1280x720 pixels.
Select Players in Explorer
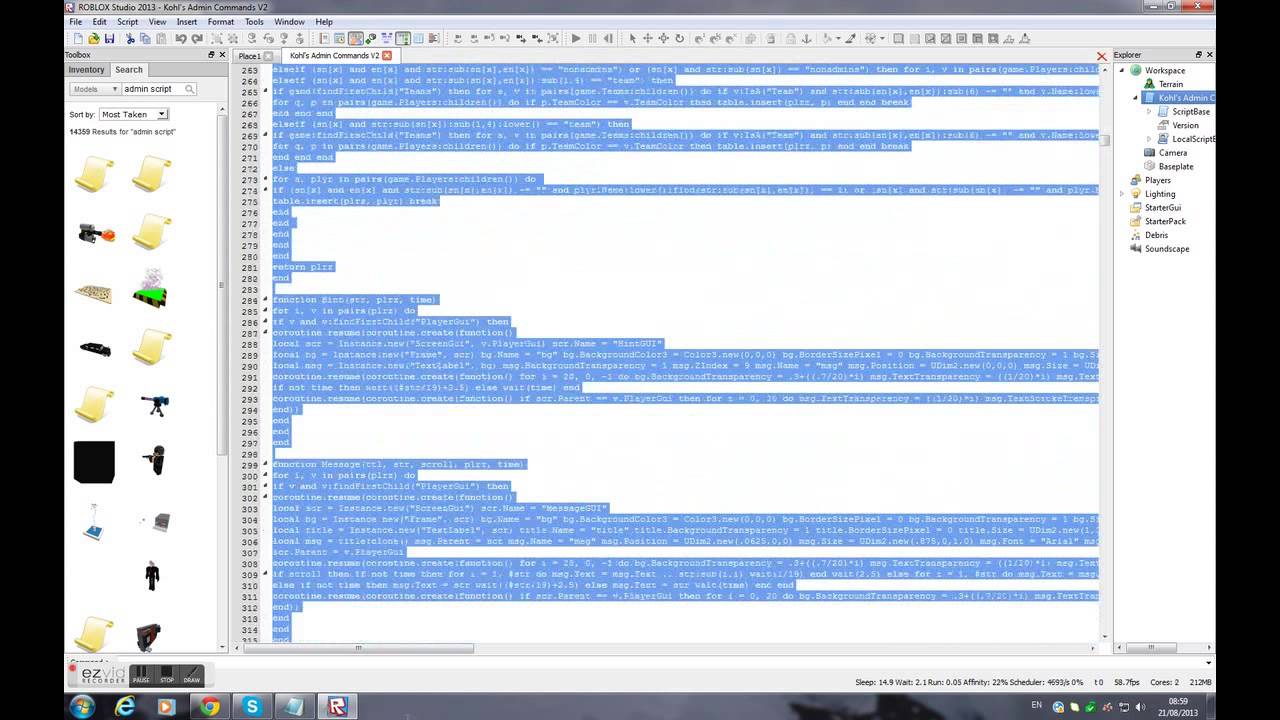[x=1158, y=181]
